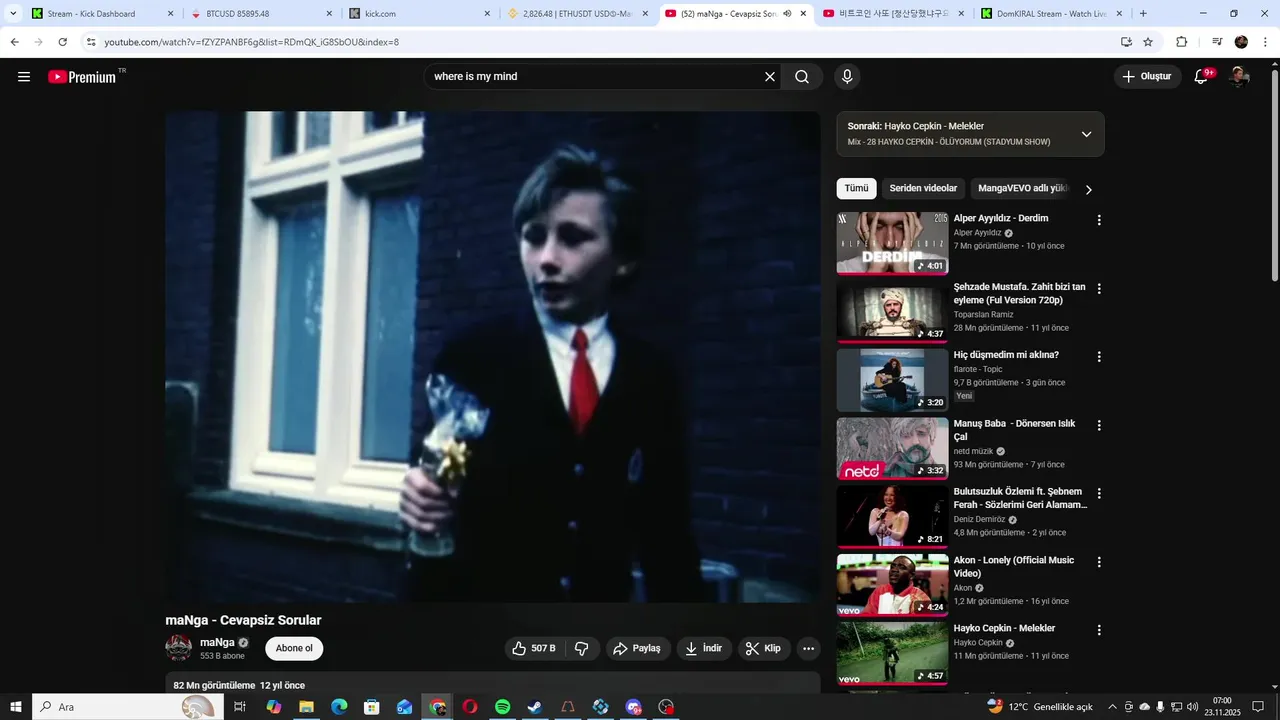Open taskbar volume control
This screenshot has width=1280, height=720.
pyautogui.click(x=1193, y=707)
